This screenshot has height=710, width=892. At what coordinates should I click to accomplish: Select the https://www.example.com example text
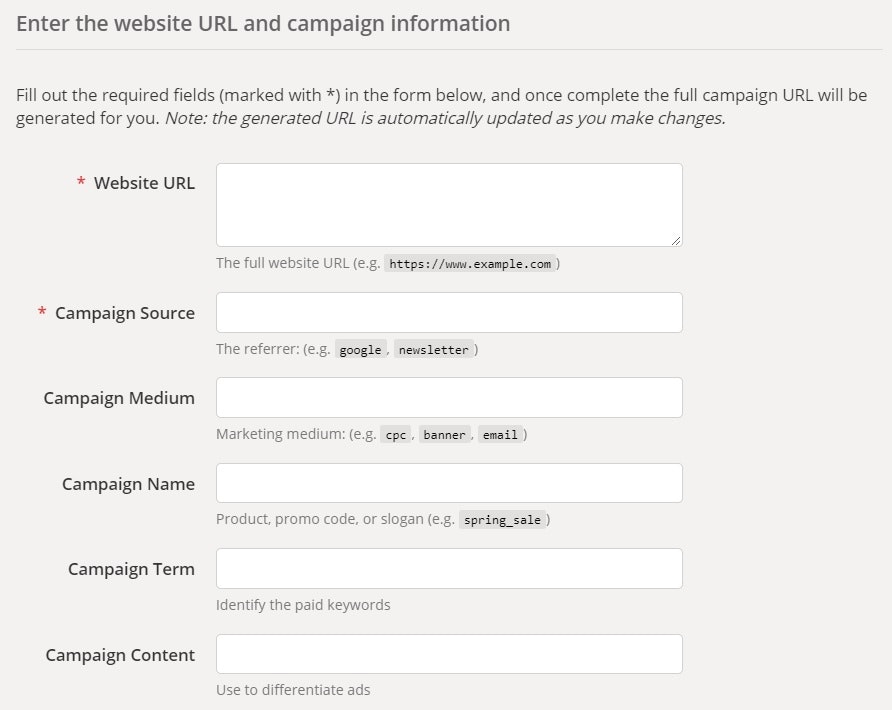click(x=470, y=263)
